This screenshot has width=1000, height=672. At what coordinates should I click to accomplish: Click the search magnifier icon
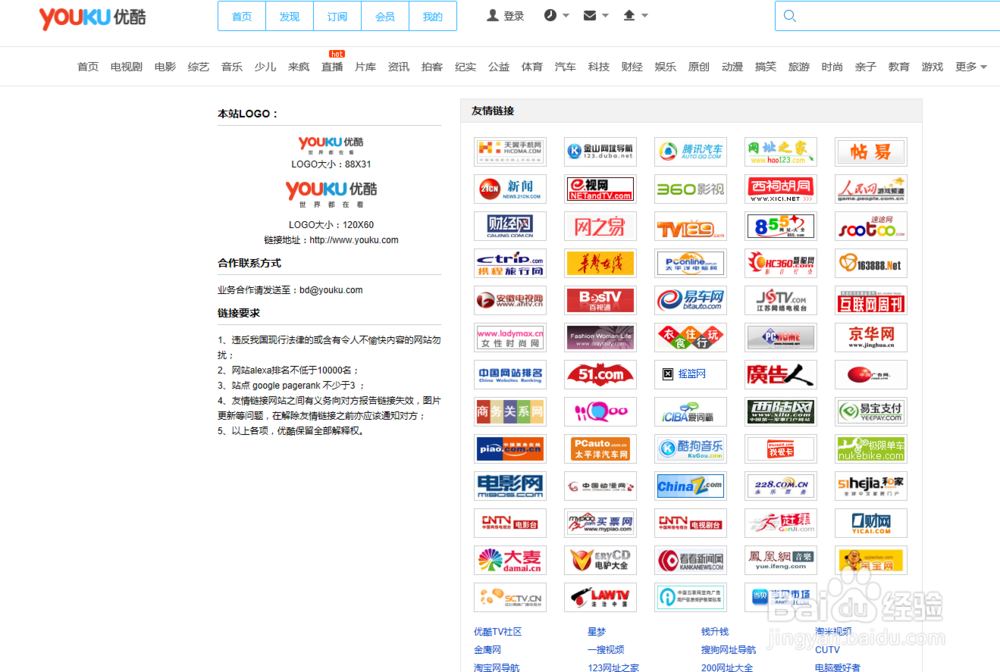790,16
